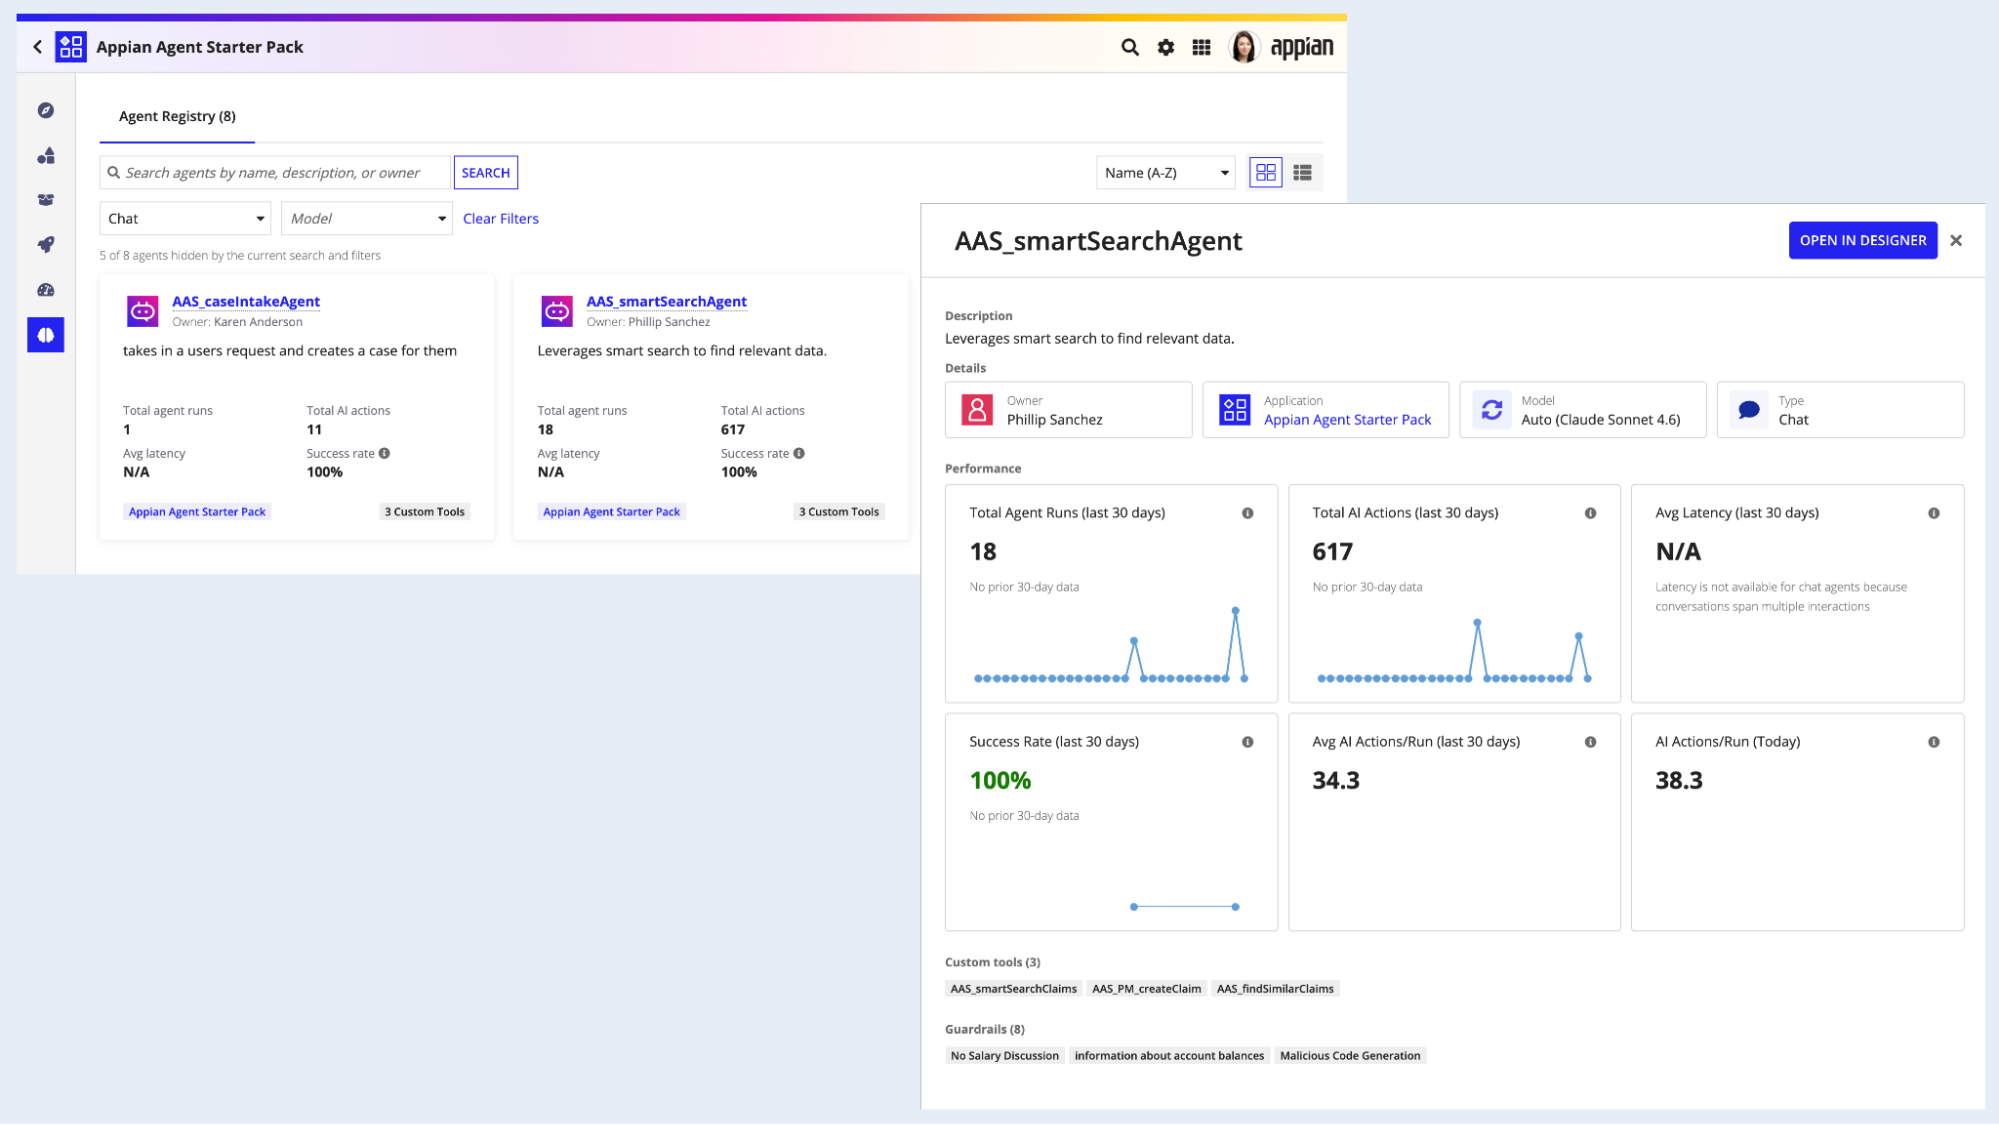The image size is (1999, 1125).
Task: Show Avg AI Actions/Run info tooltip
Action: [x=1591, y=742]
